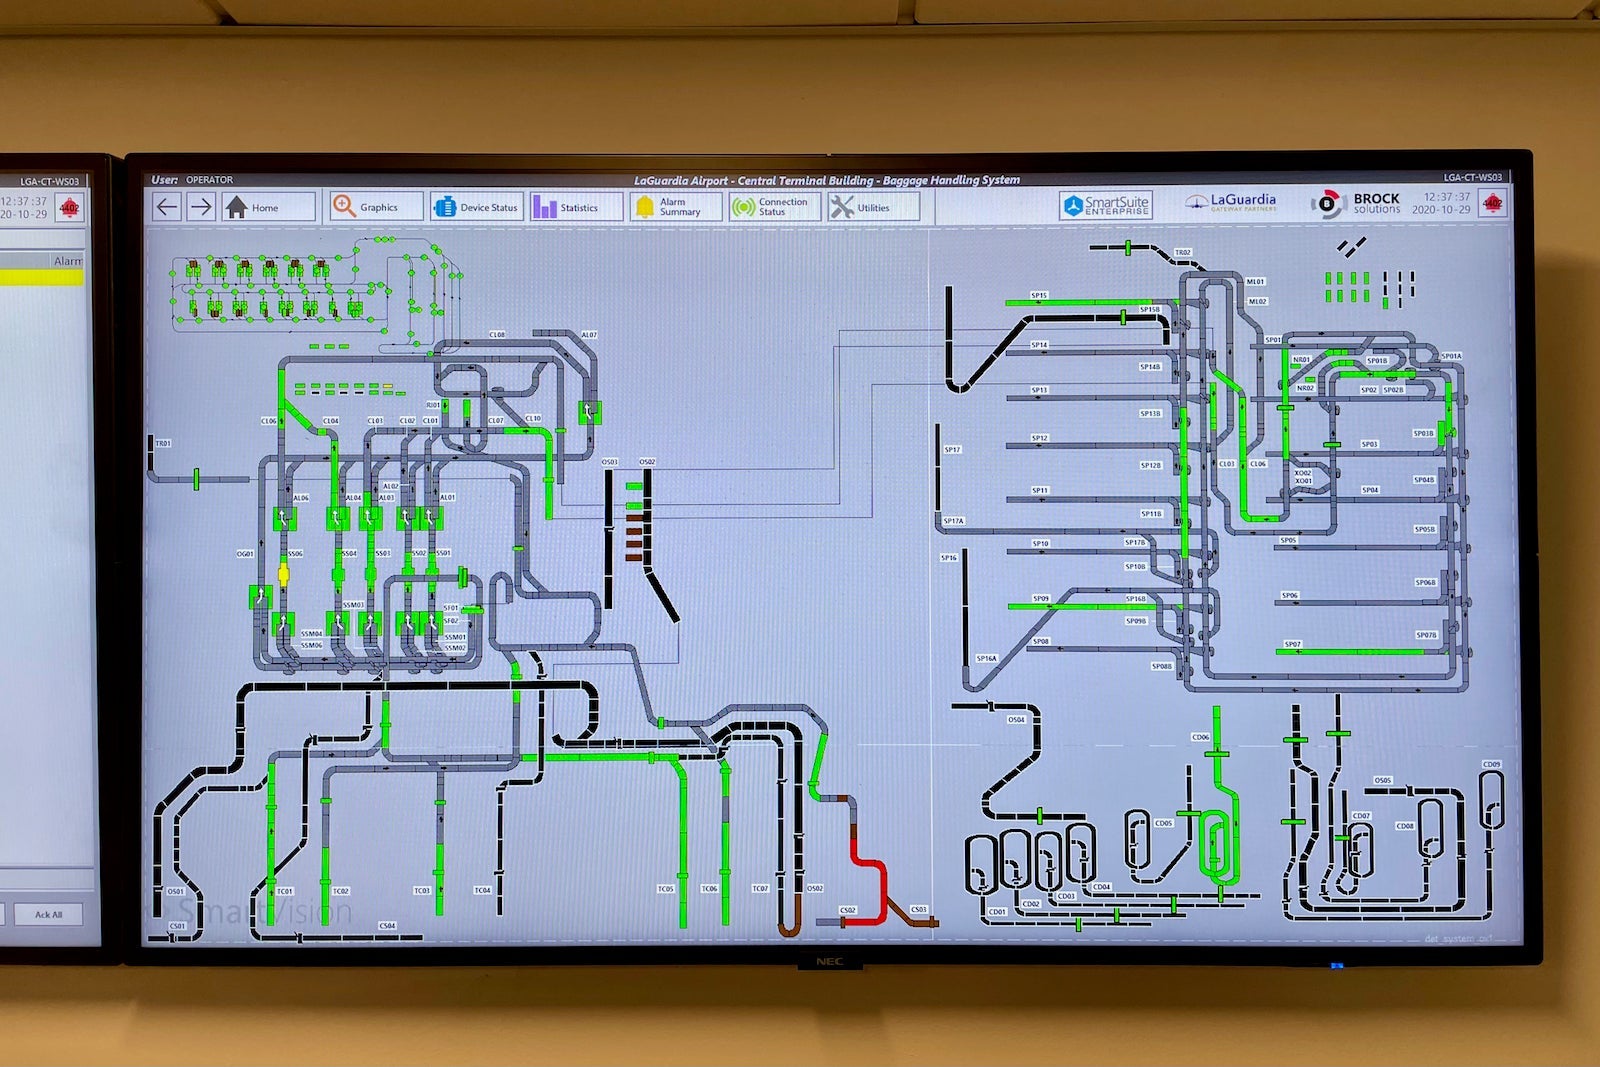Image resolution: width=1600 pixels, height=1067 pixels.
Task: Open the Device Status view
Action: [476, 207]
